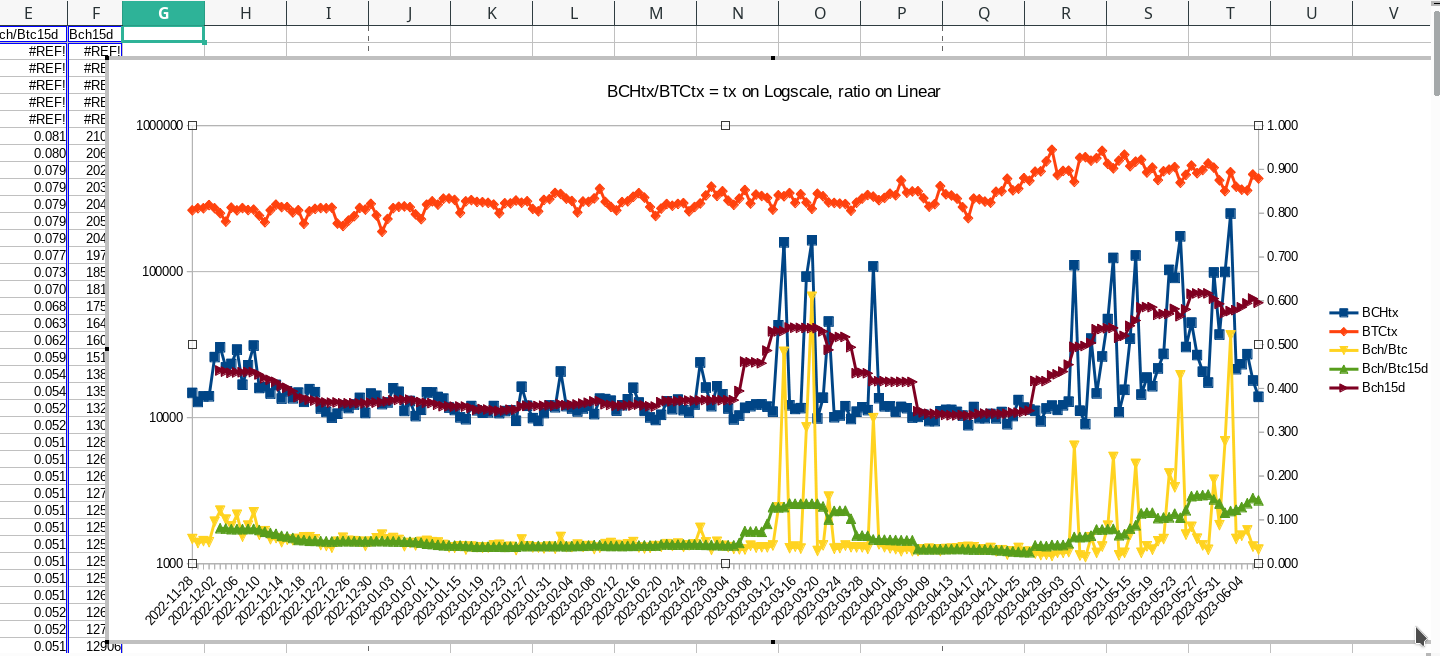This screenshot has height=656, width=1440.
Task: Select column L header
Action: [573, 13]
